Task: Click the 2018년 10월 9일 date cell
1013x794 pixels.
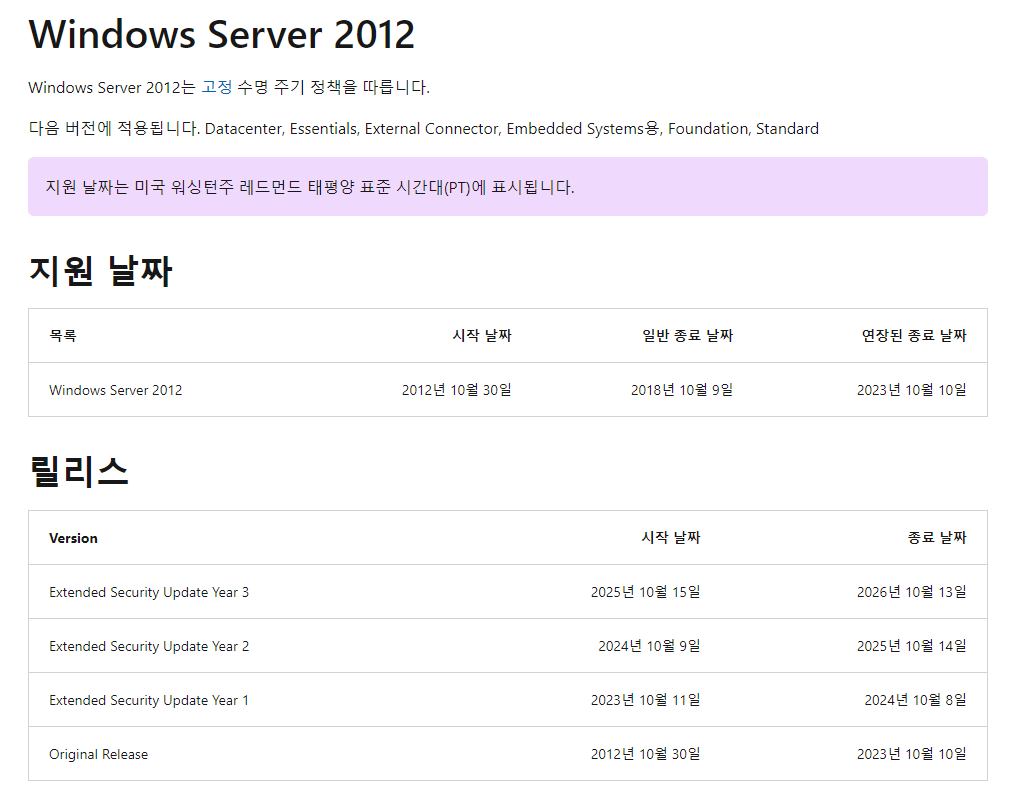Action: point(682,390)
